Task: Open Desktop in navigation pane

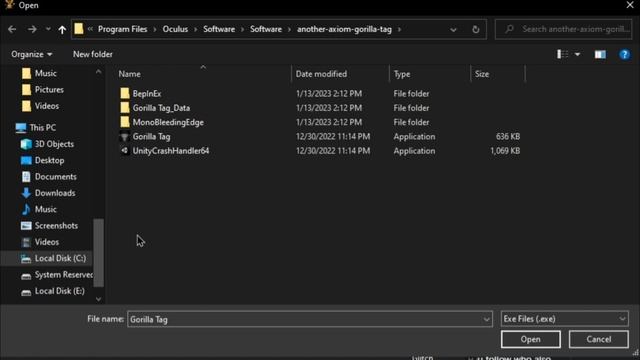Action: 49,160
